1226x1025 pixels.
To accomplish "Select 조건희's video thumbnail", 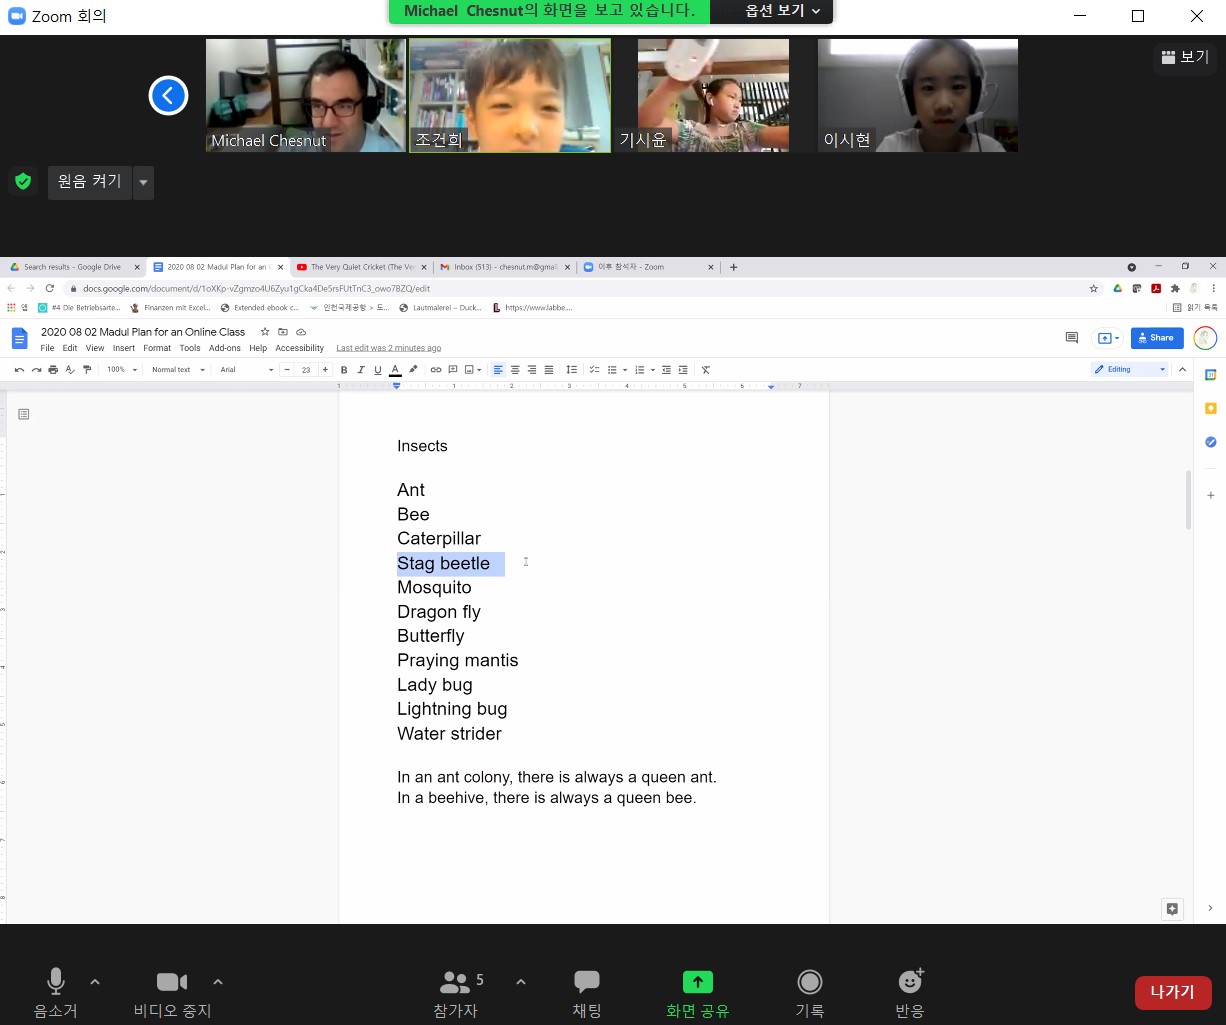I will click(510, 95).
